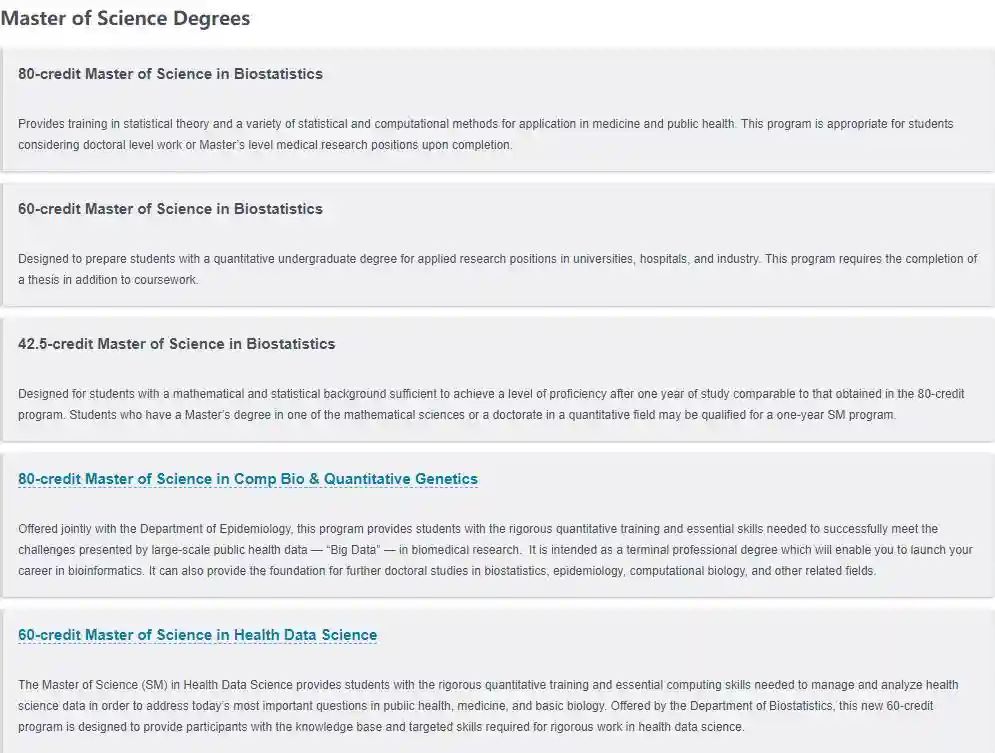Click the paragraph starting "Provides training in statistical theory"
This screenshot has width=995, height=753.
click(485, 134)
